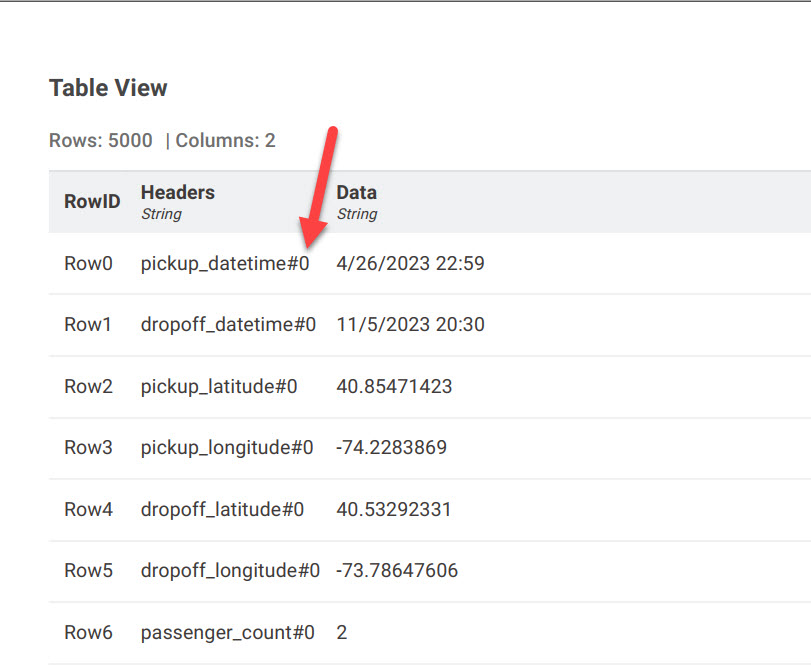Click the dropoff_latitude#0 cell
This screenshot has width=811, height=666.
coord(222,509)
